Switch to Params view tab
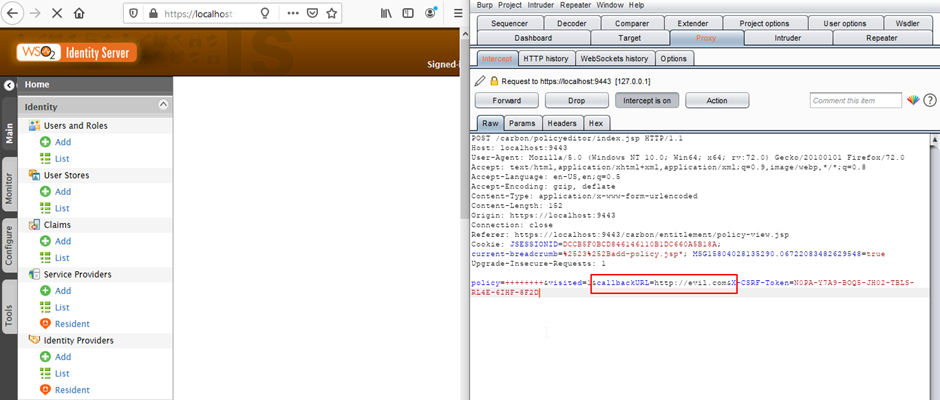This screenshot has height=400, width=940. coord(522,123)
